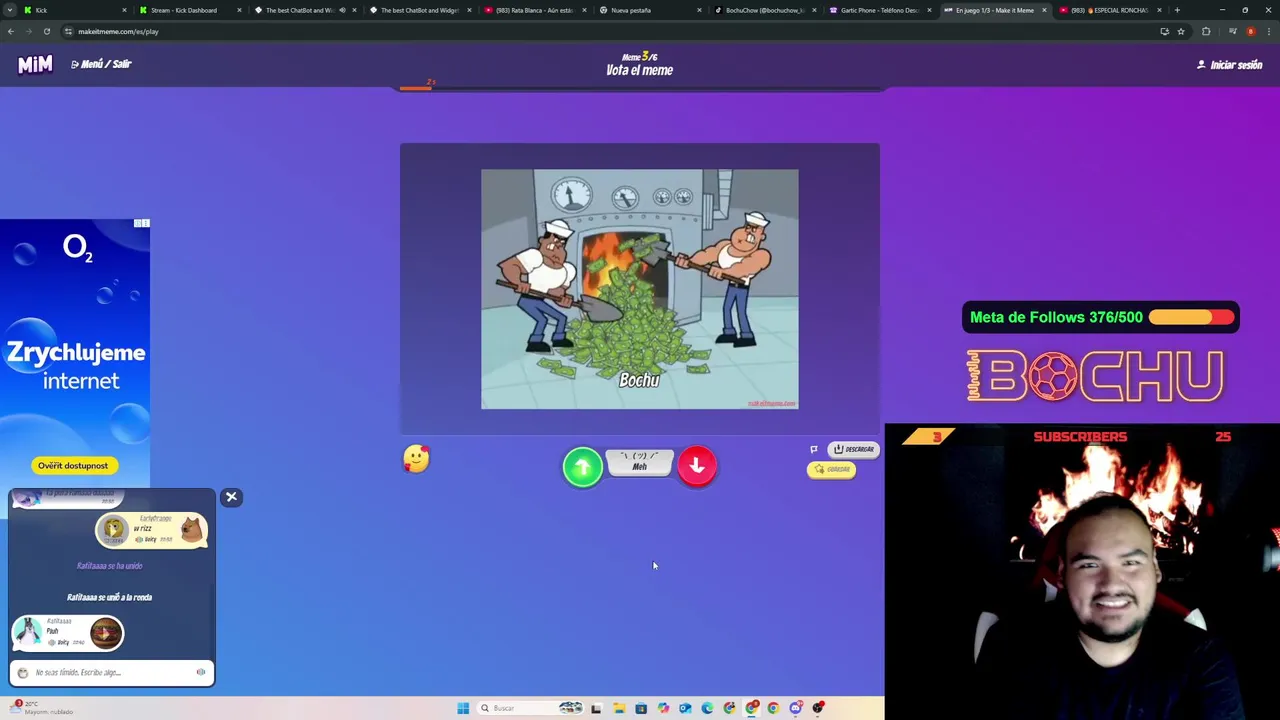Click the browser address bar URL
The width and height of the screenshot is (1280, 720).
coord(118,31)
